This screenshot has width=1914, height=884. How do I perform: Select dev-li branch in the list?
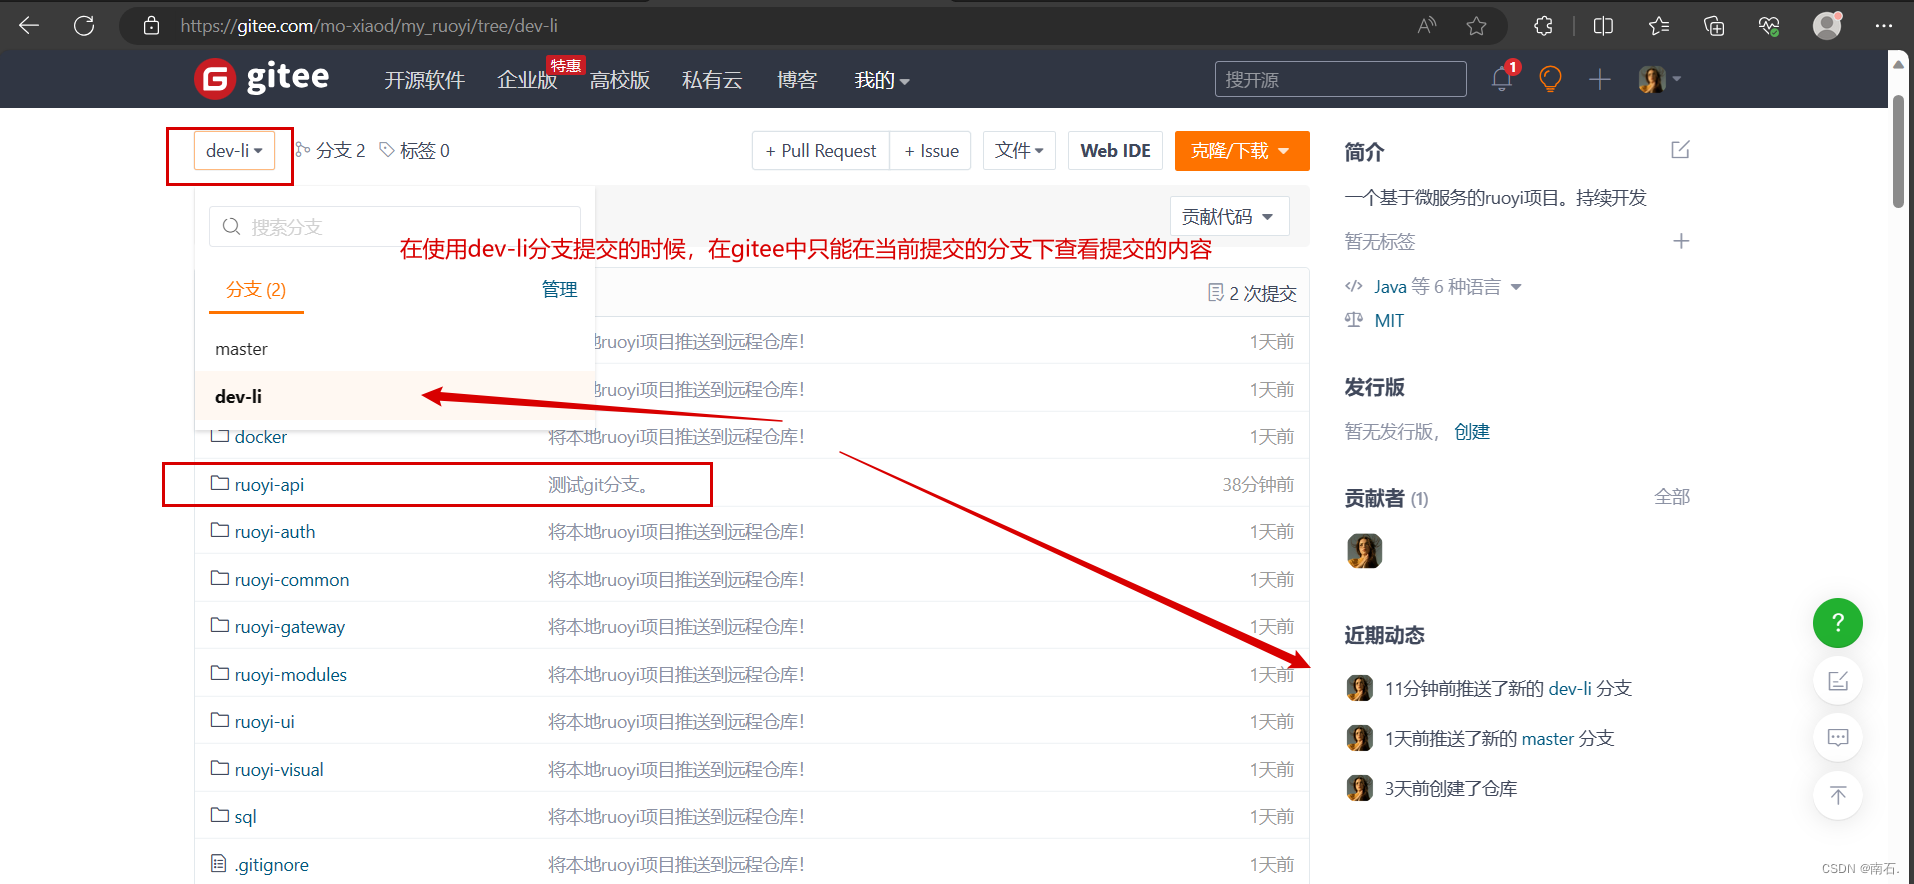pyautogui.click(x=395, y=397)
